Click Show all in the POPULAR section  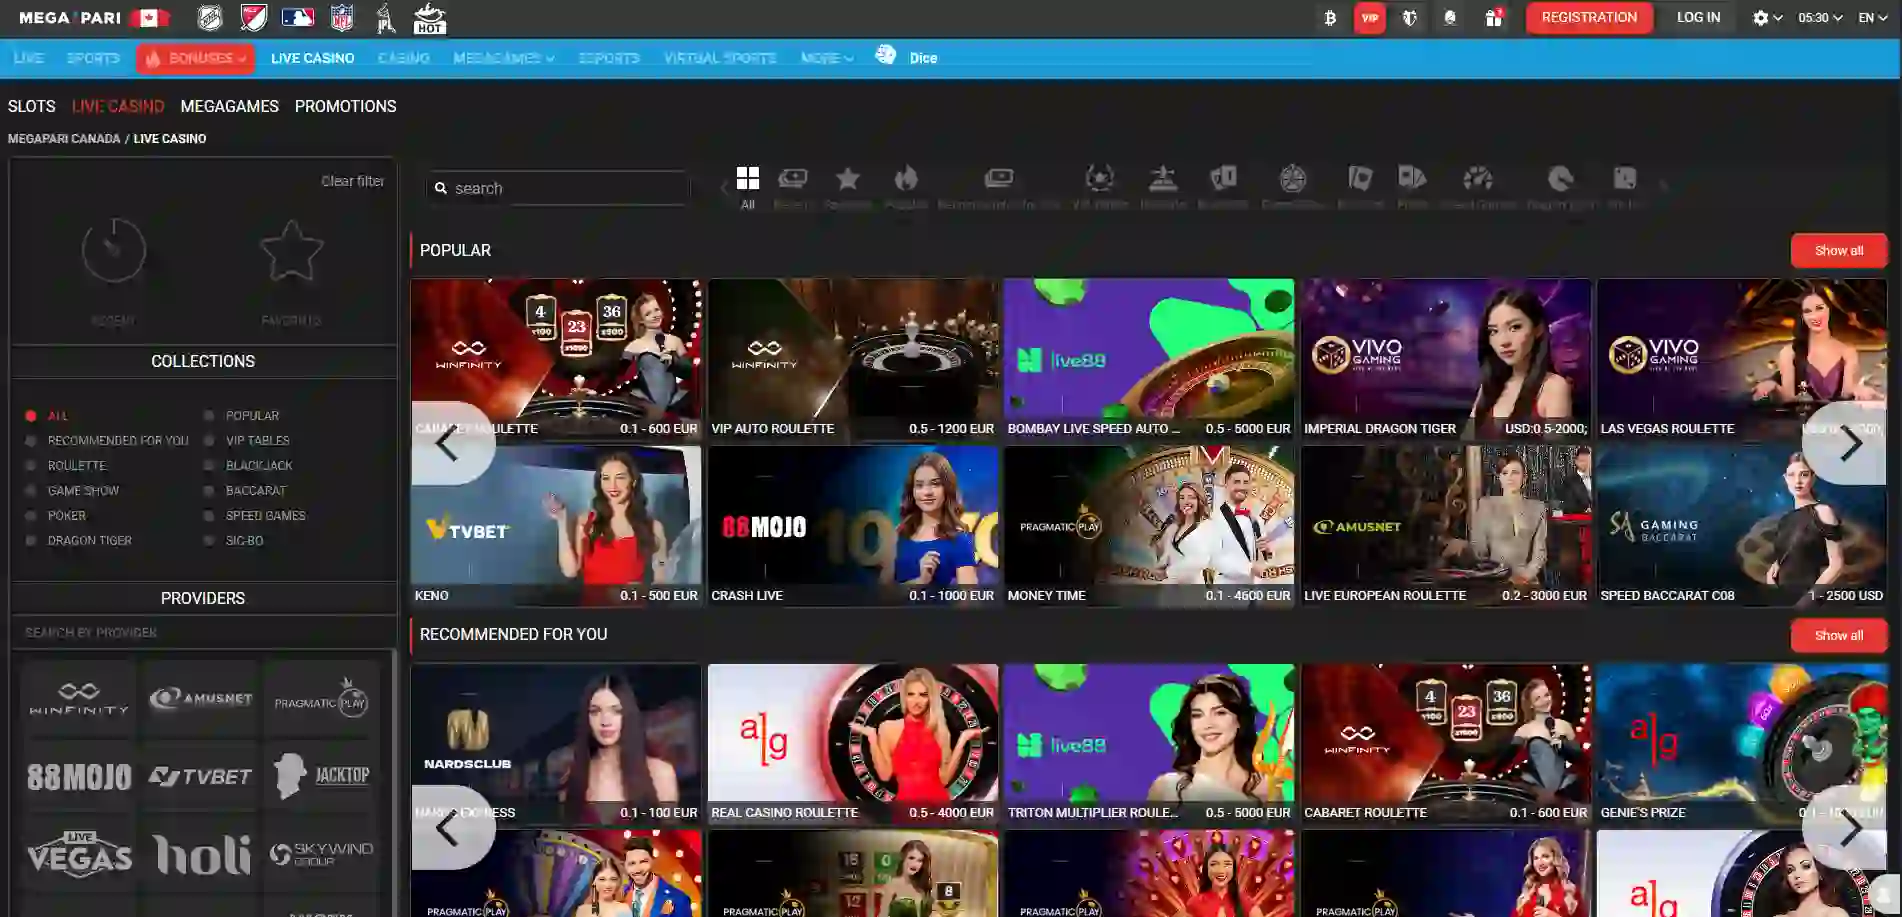[x=1838, y=250]
